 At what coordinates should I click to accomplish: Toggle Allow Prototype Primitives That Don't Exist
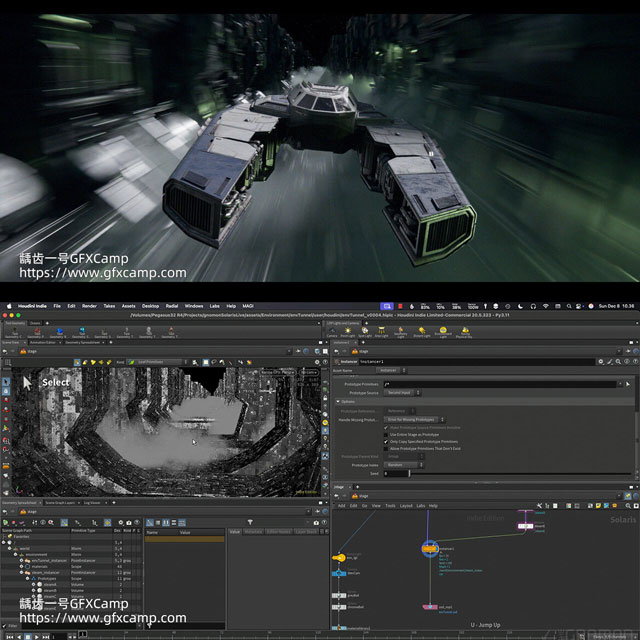point(386,449)
